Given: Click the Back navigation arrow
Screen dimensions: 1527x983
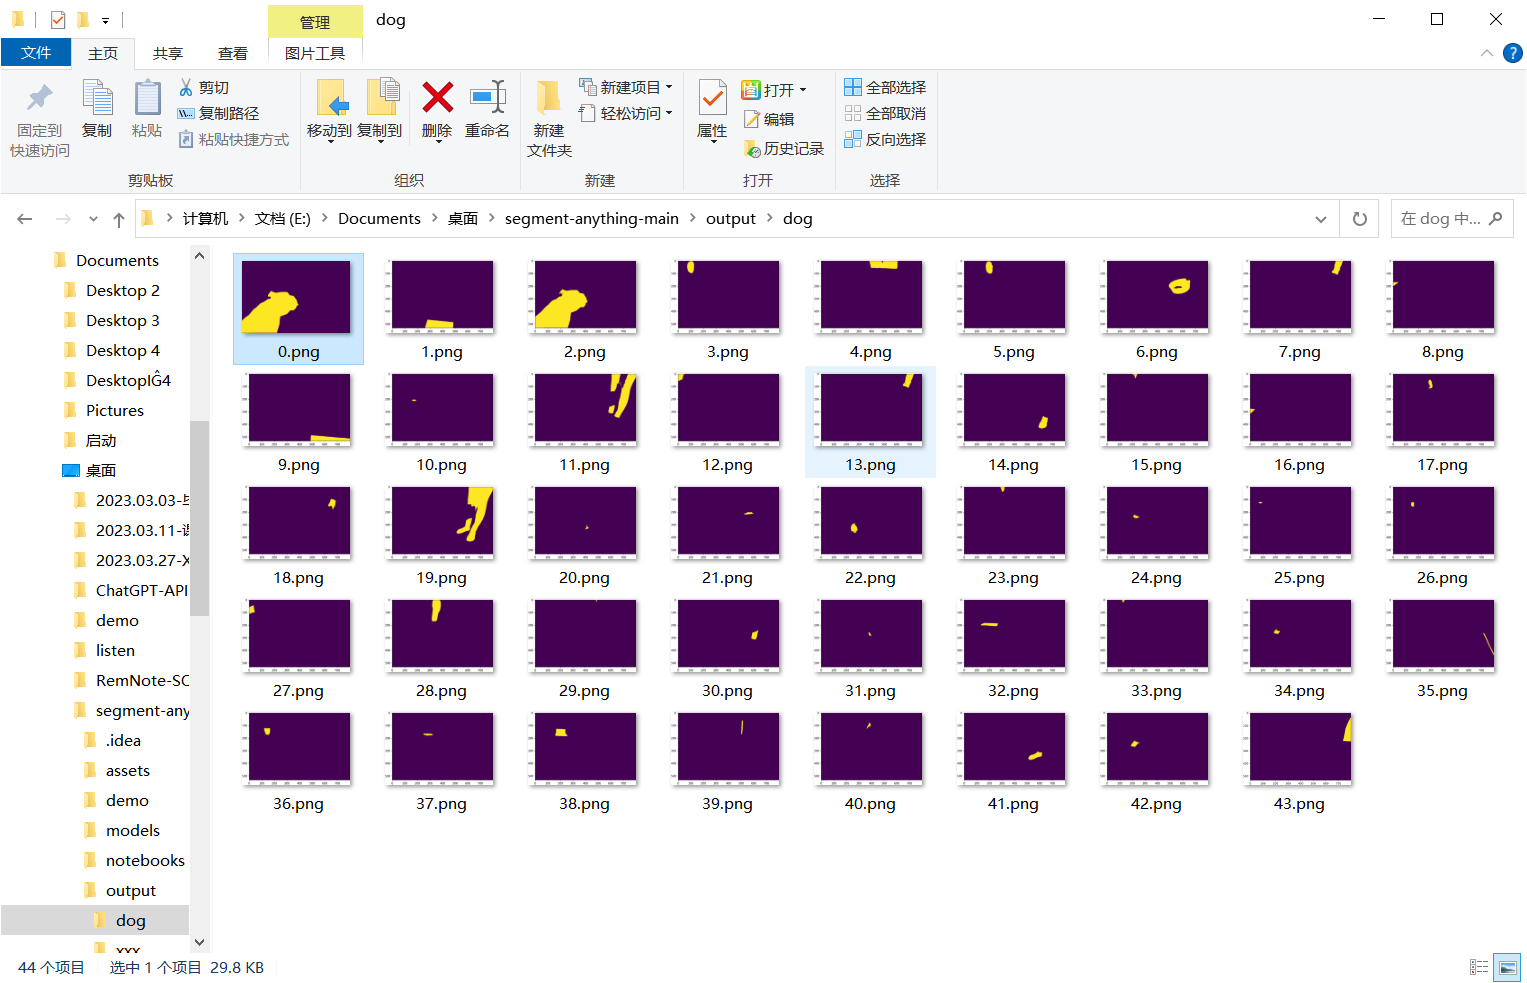Looking at the screenshot, I should [x=25, y=219].
